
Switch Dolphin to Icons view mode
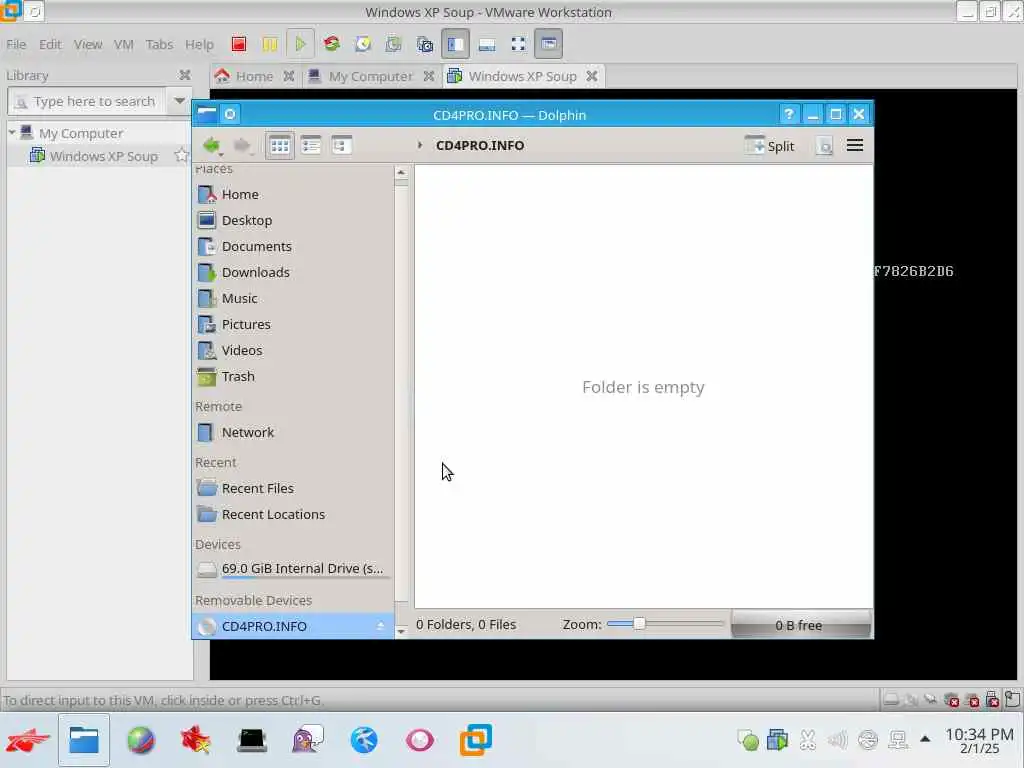click(280, 146)
